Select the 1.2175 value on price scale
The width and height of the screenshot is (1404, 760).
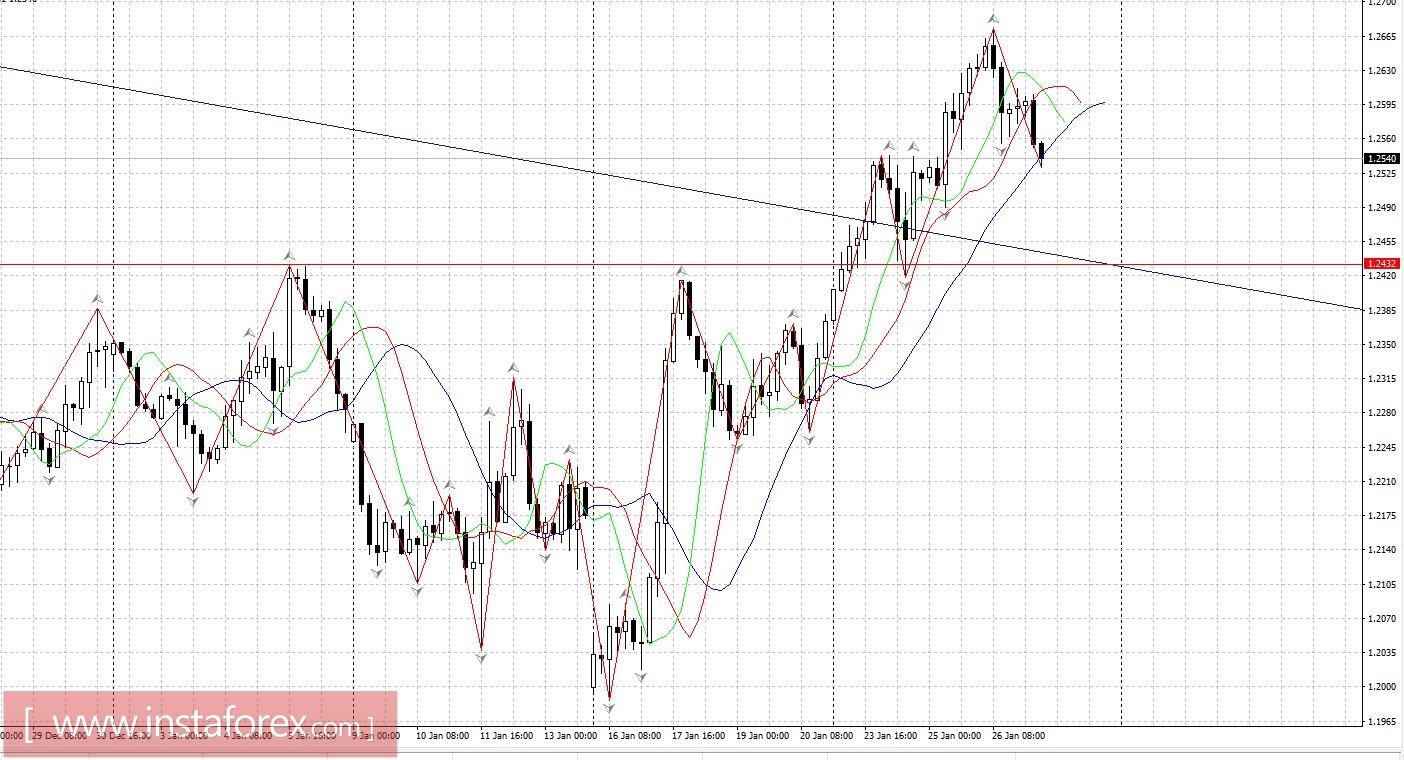1382,516
